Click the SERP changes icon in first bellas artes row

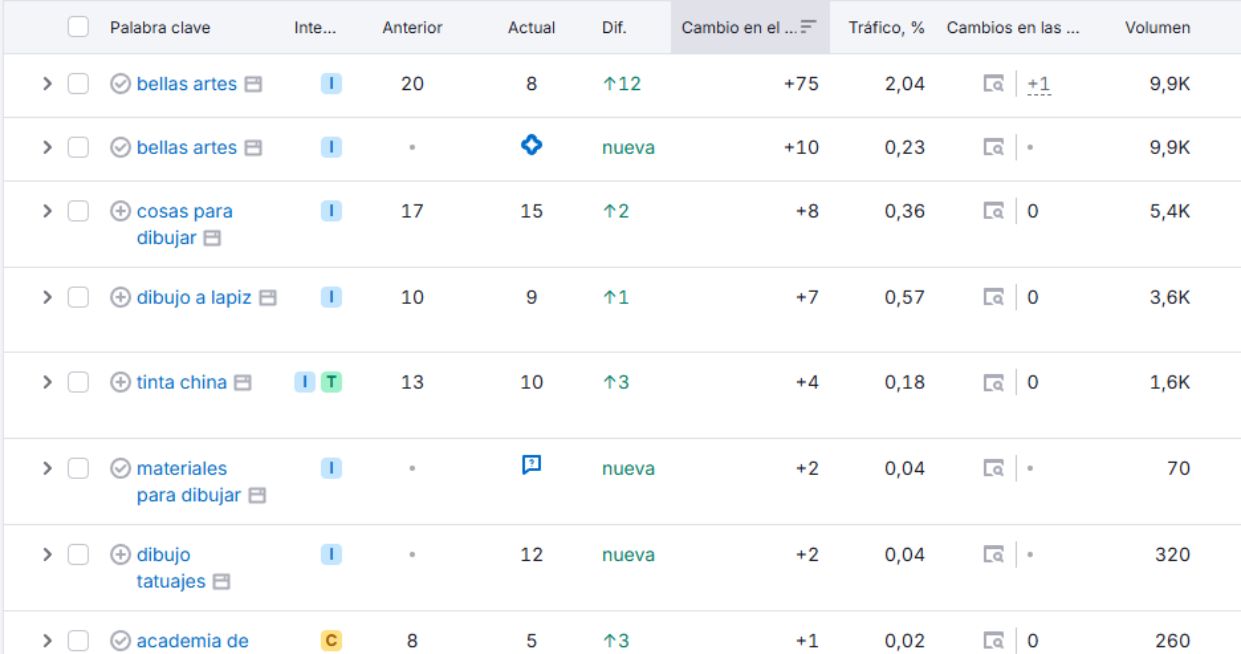993,85
